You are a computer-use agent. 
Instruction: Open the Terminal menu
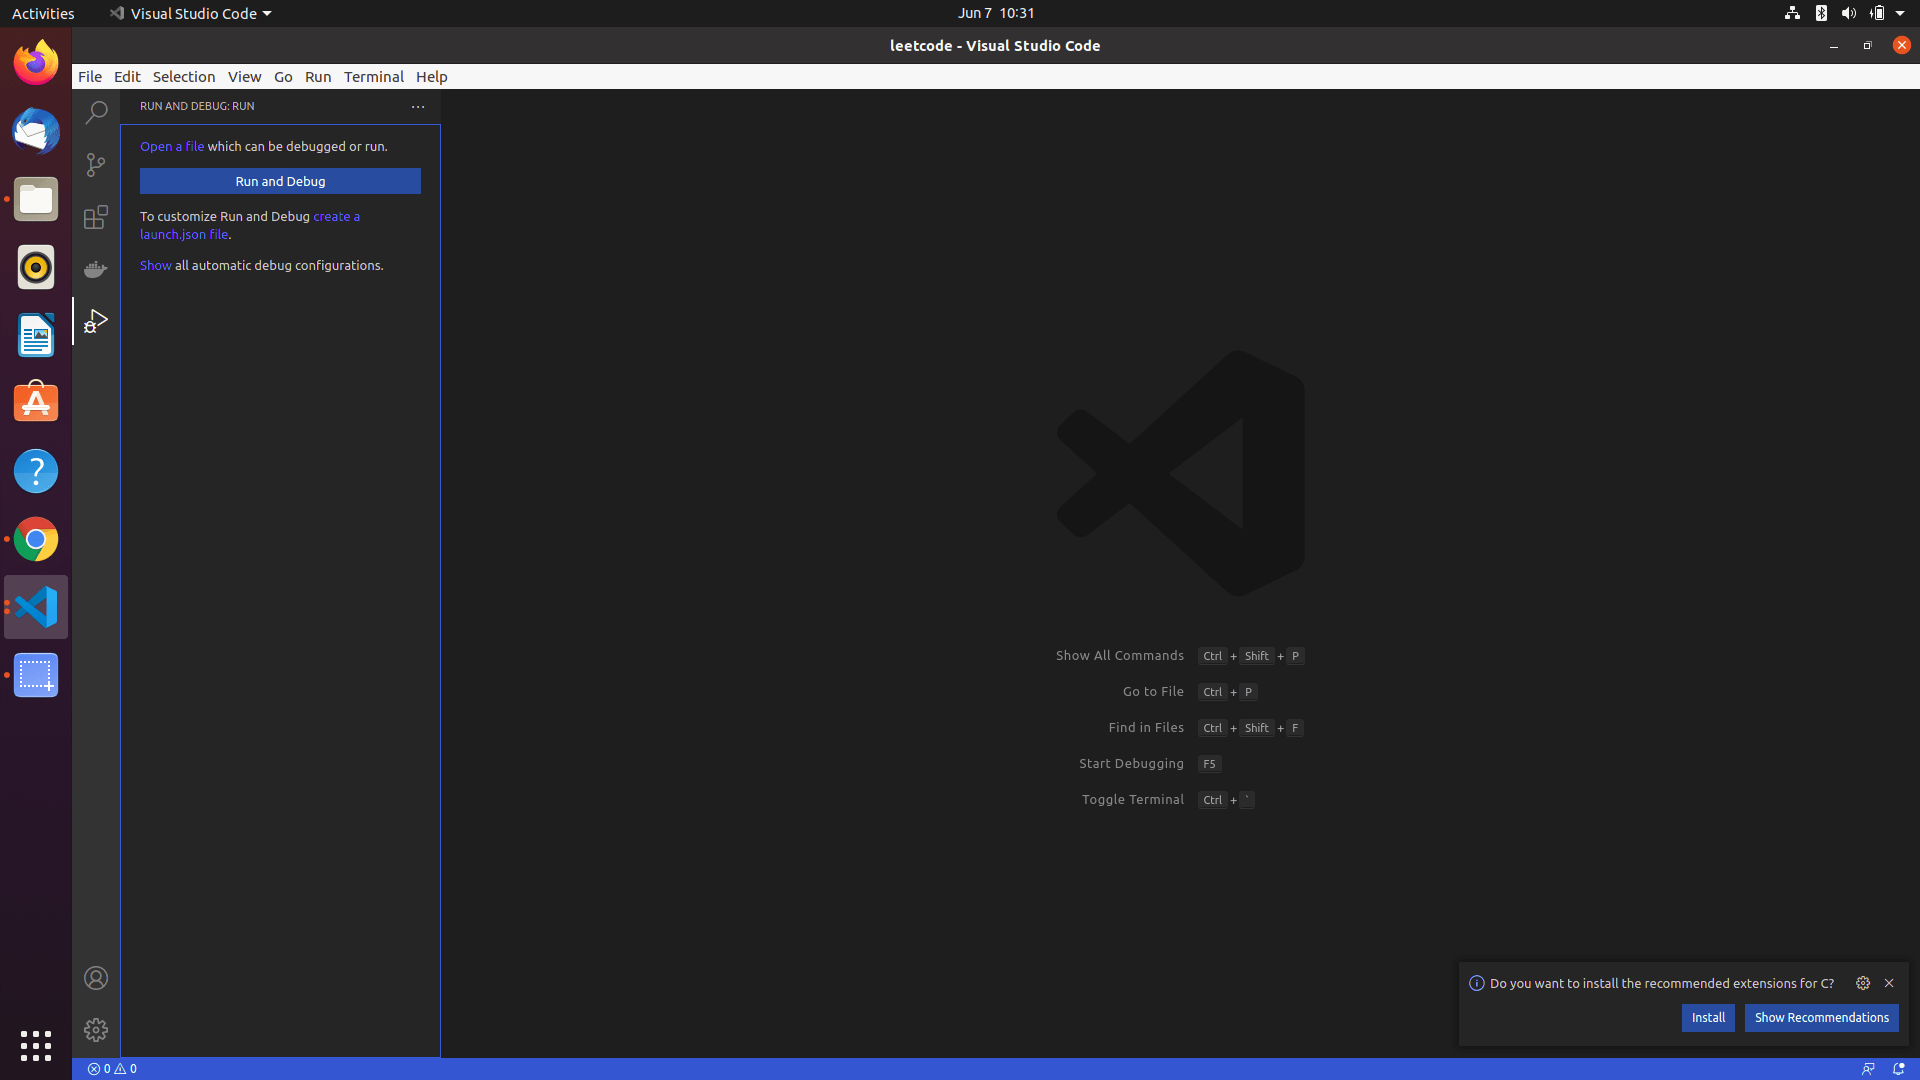point(374,76)
